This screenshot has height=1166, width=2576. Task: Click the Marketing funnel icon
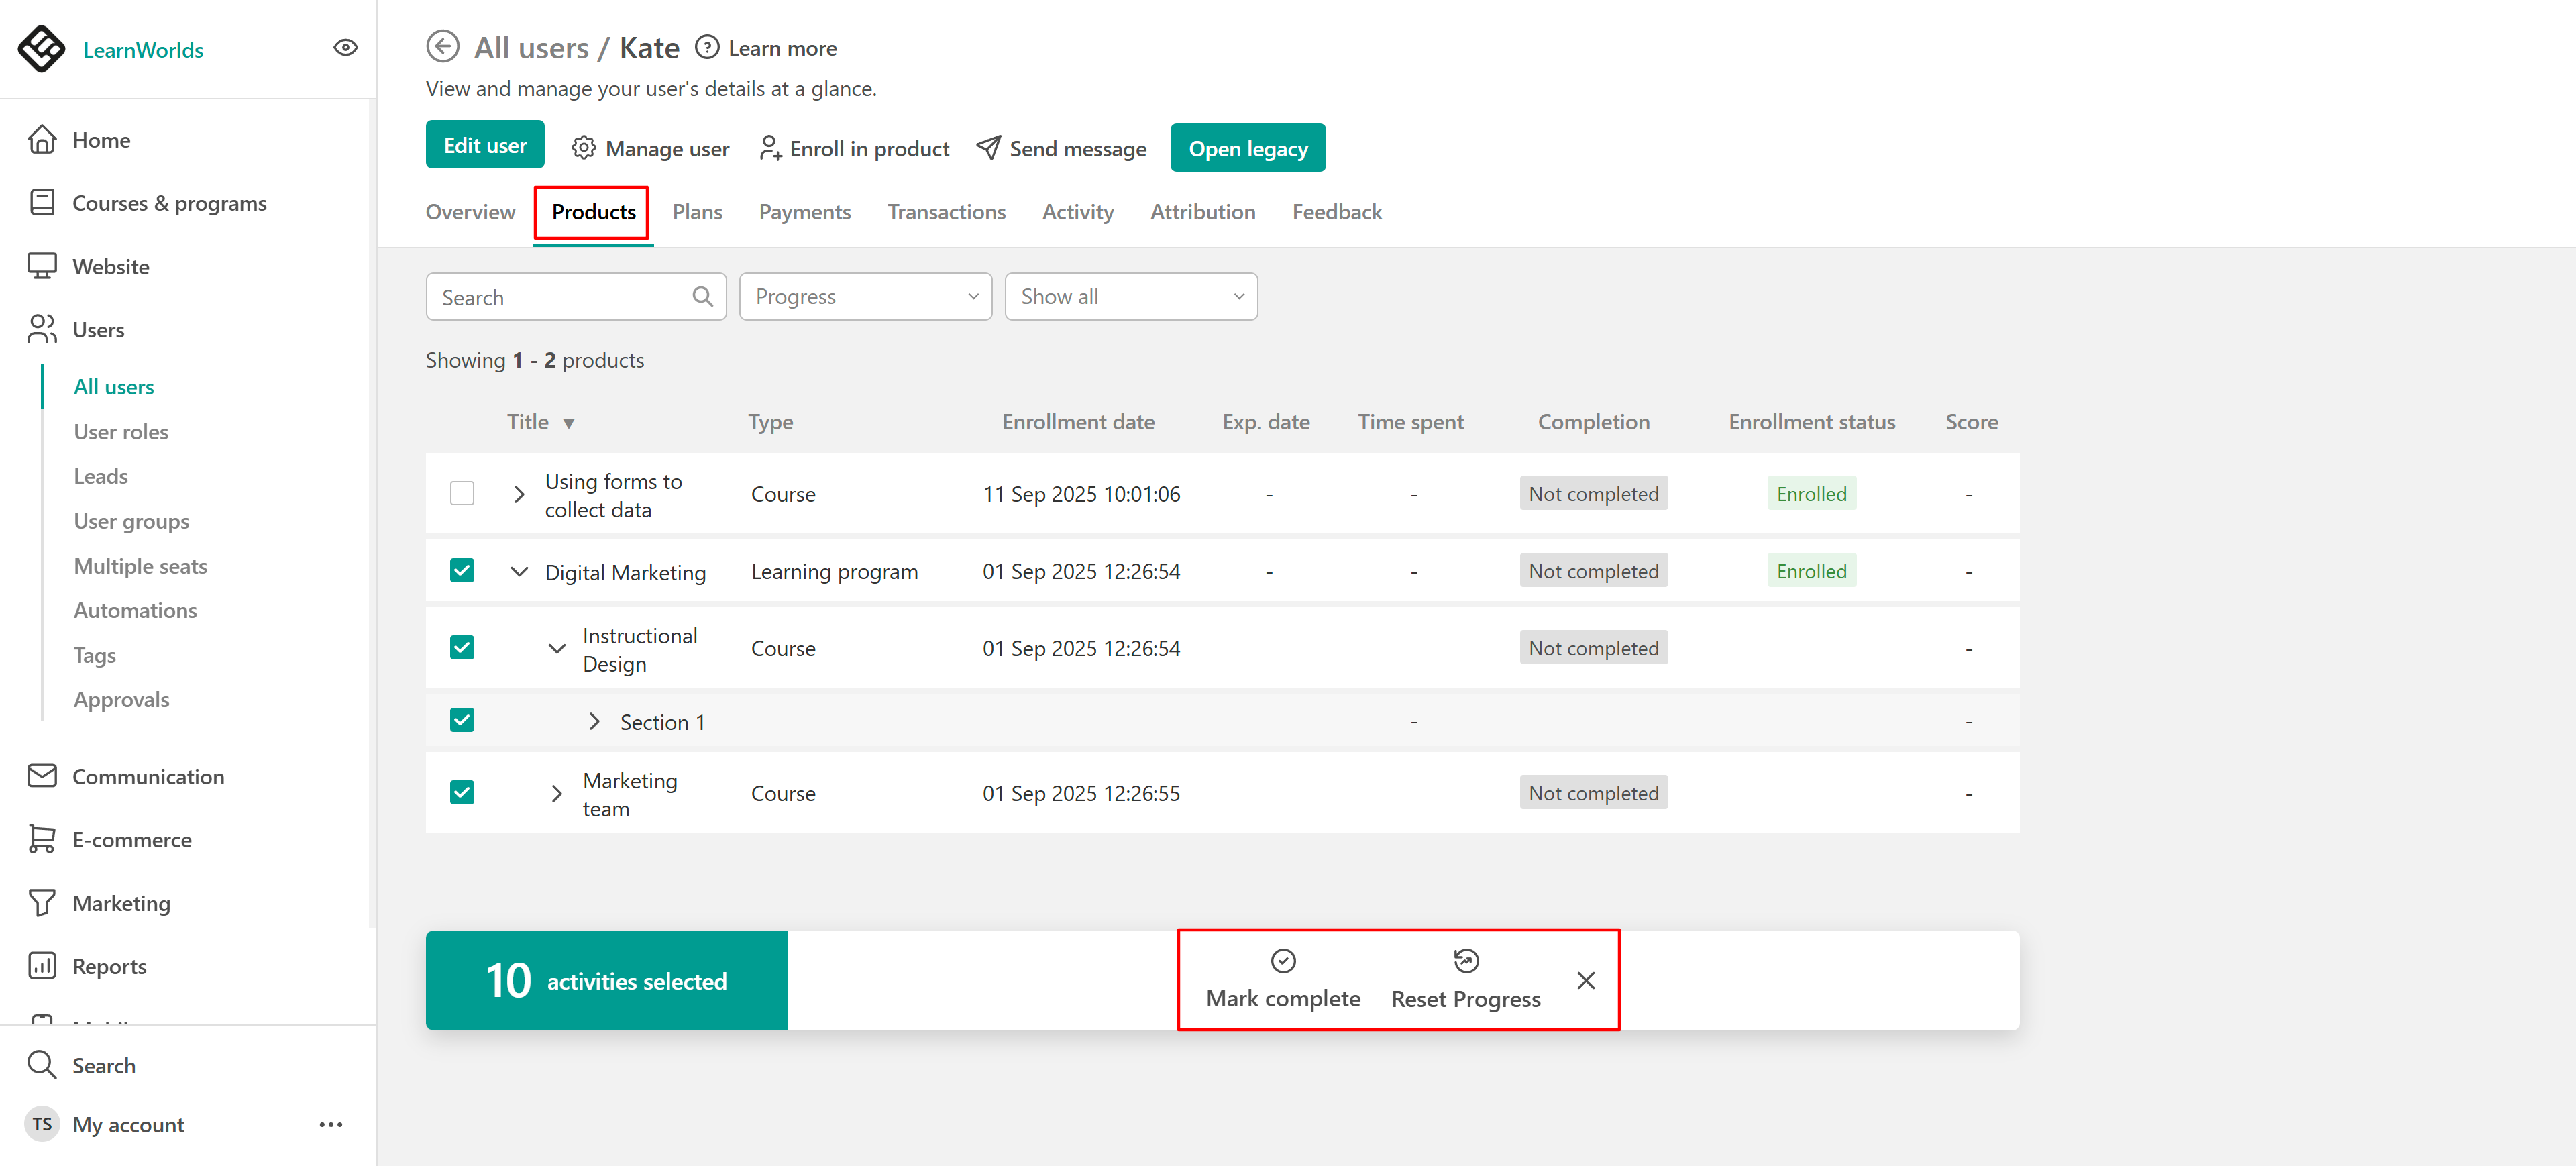[x=42, y=903]
